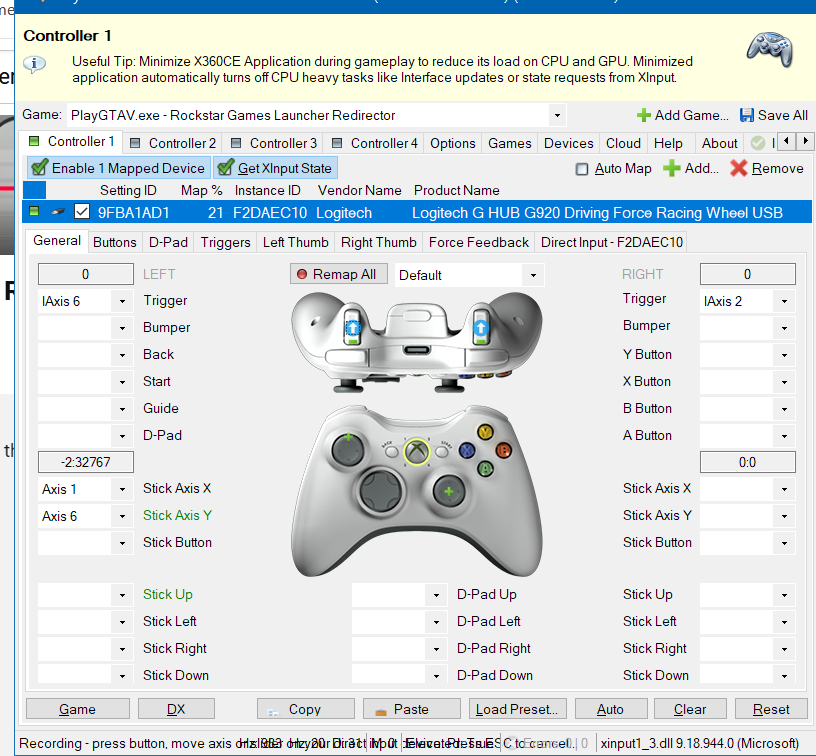Screen dimensions: 816x756
Task: Open the Game selection dropdown
Action: click(557, 116)
